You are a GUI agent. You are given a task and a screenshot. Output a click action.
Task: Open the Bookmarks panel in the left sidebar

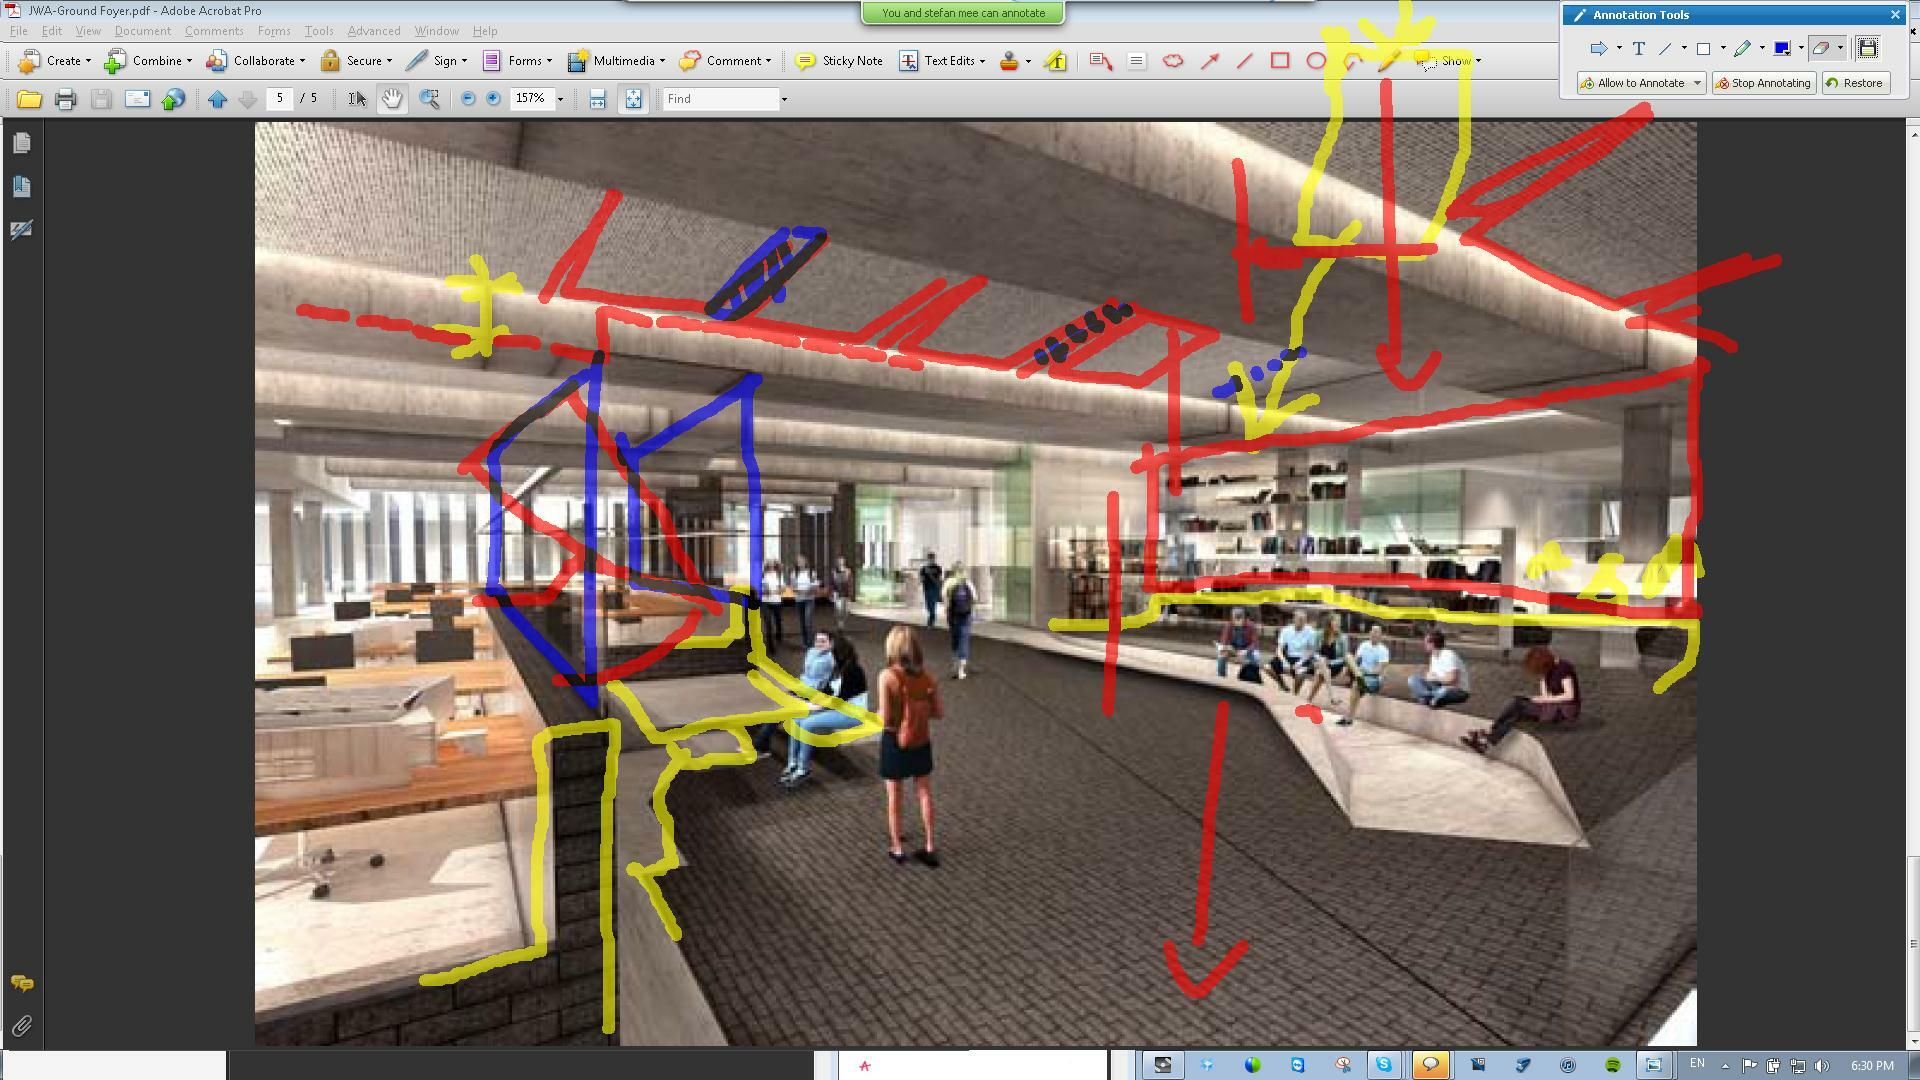[x=21, y=187]
